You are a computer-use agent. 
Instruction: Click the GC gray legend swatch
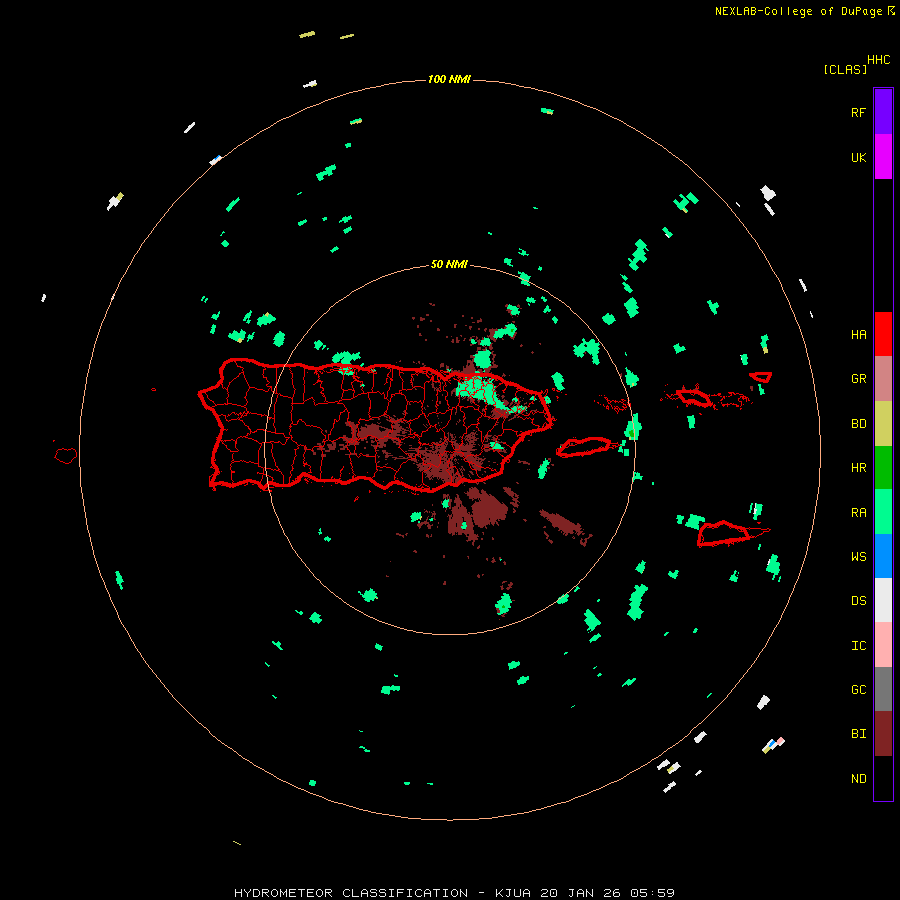[883, 689]
